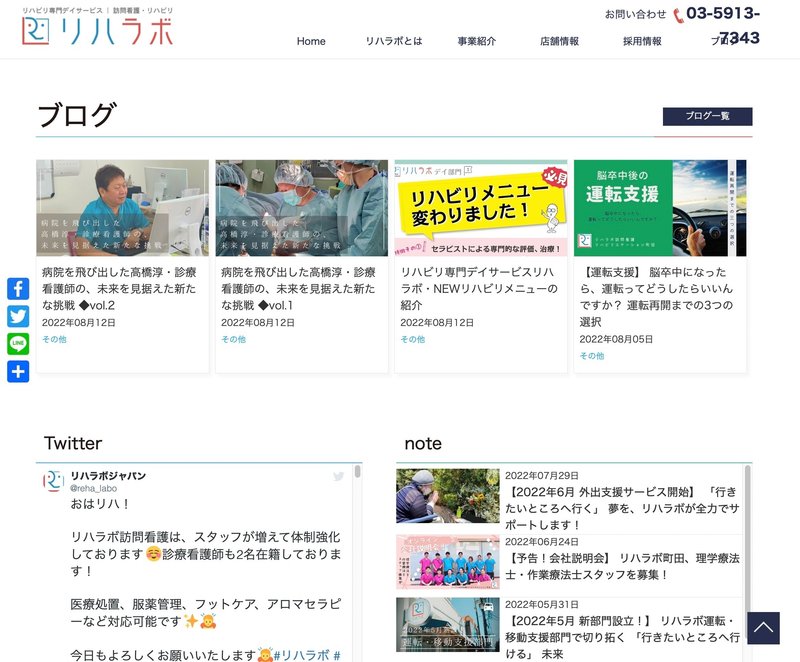Click お問い合わせ label in header
Image resolution: width=800 pixels, height=662 pixels.
pos(635,14)
